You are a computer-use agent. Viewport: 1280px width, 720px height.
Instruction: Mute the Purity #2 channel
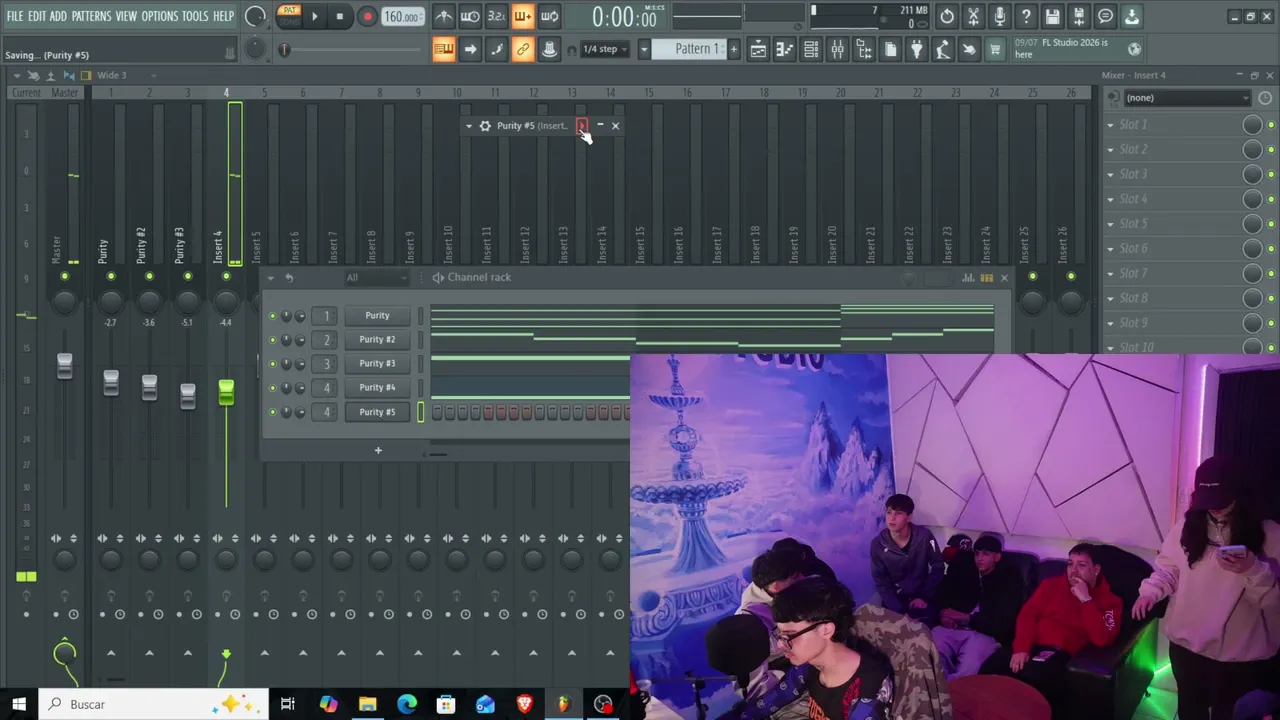[272, 340]
